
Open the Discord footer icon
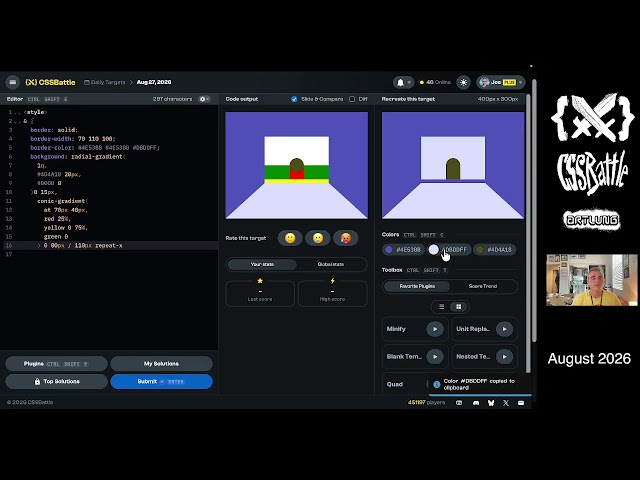click(x=476, y=403)
